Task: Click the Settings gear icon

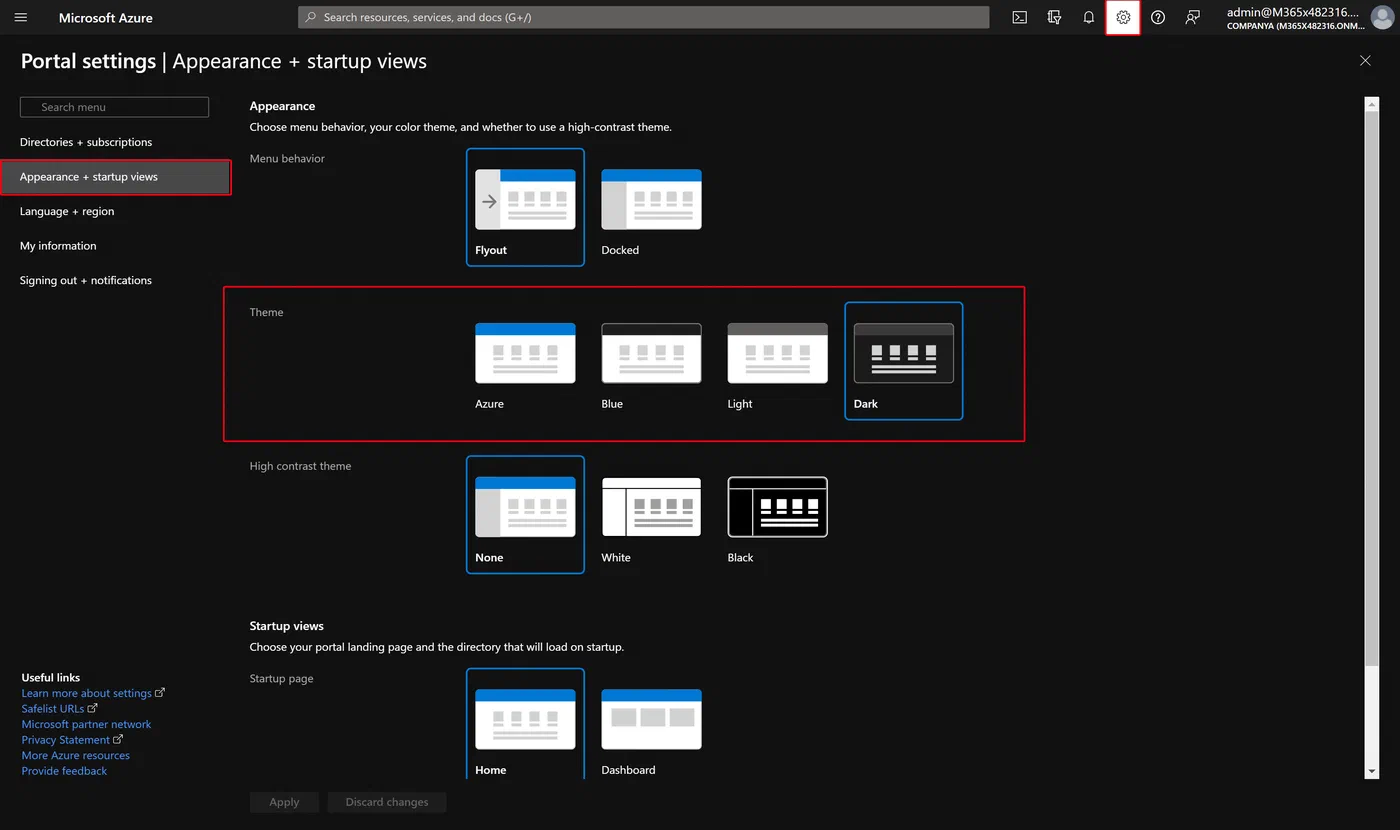Action: 1123,17
